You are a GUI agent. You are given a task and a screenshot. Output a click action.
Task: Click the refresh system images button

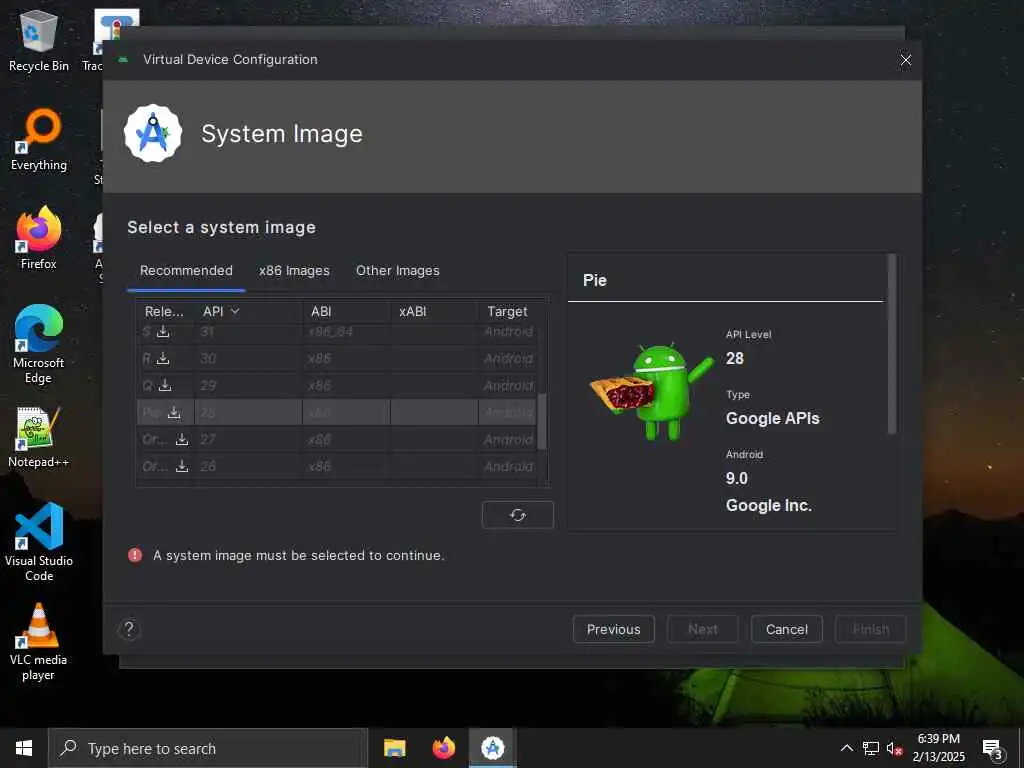click(x=518, y=515)
